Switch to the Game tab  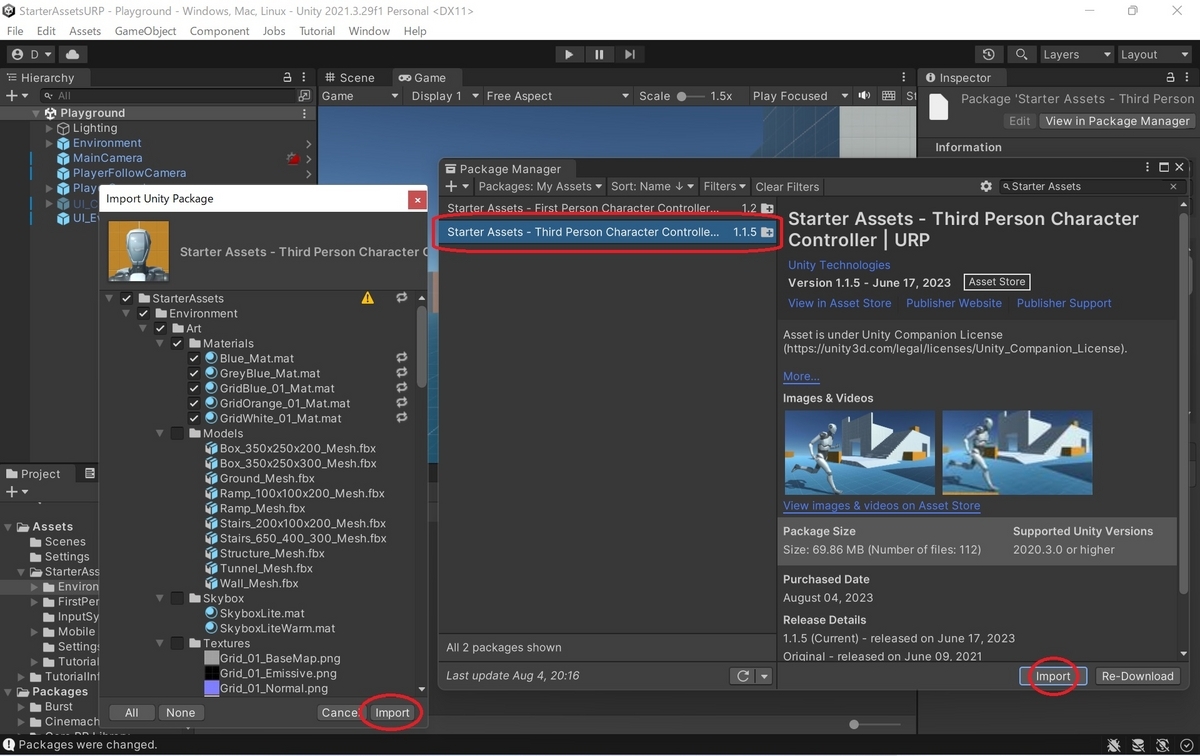pos(421,78)
